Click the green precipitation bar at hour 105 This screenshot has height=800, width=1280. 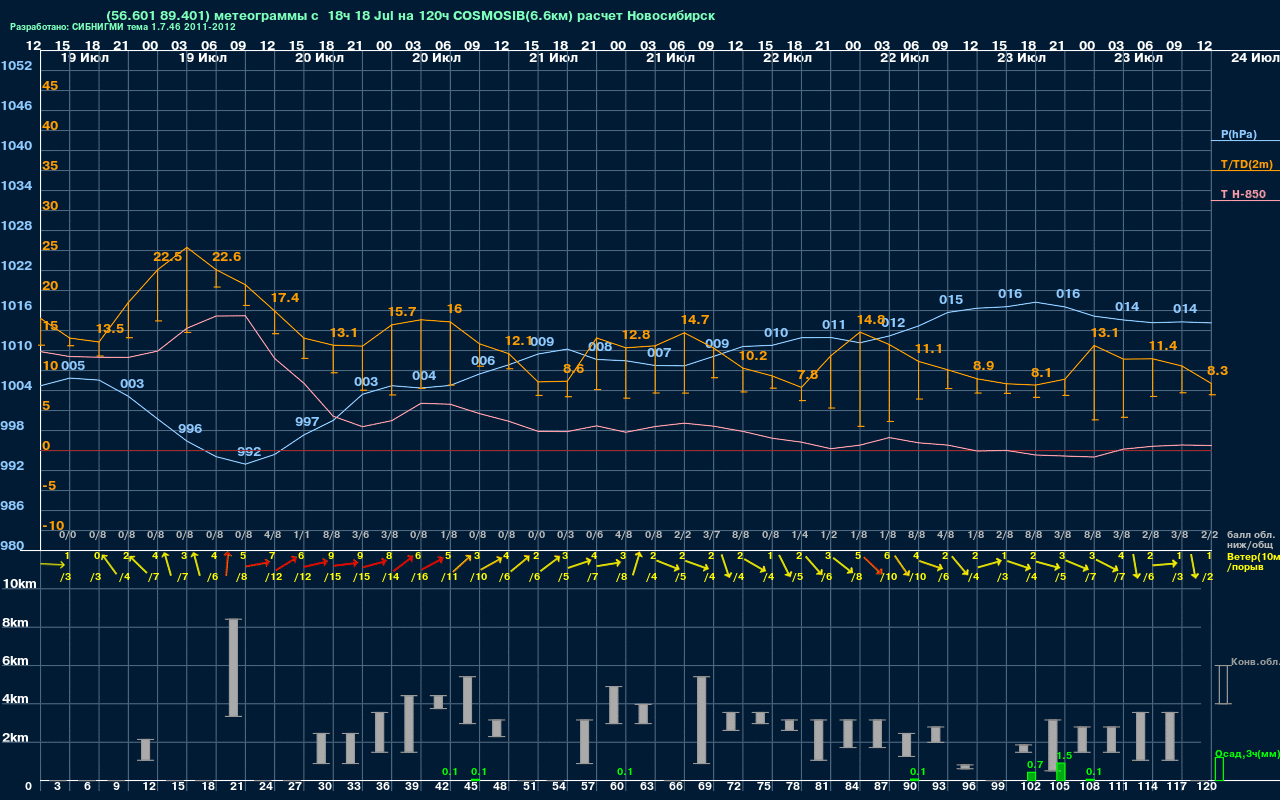click(x=1061, y=772)
